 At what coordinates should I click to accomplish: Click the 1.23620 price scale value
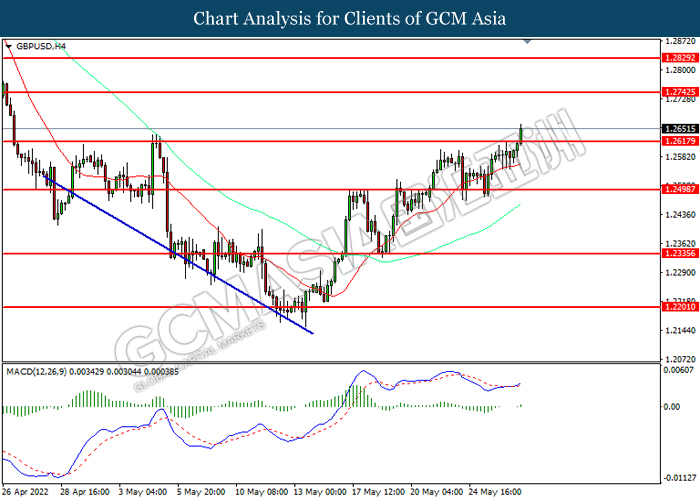point(680,244)
